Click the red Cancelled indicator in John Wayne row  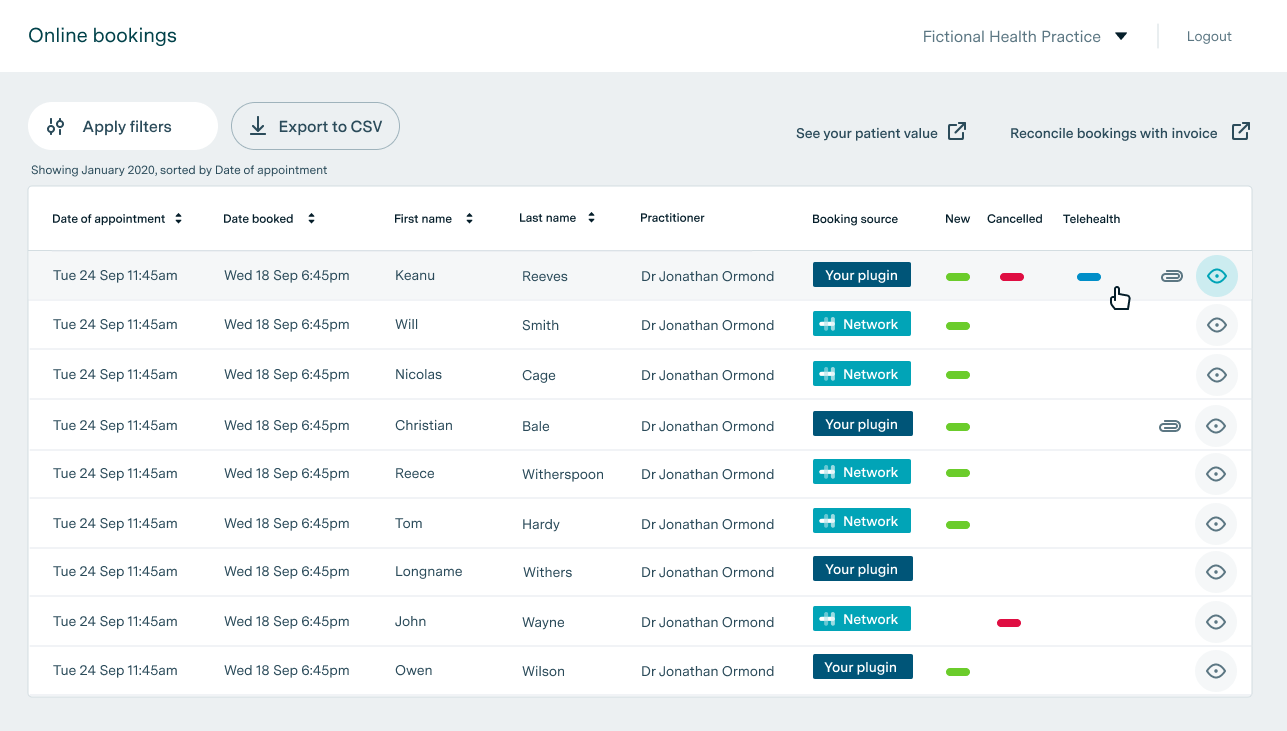[x=1008, y=623]
